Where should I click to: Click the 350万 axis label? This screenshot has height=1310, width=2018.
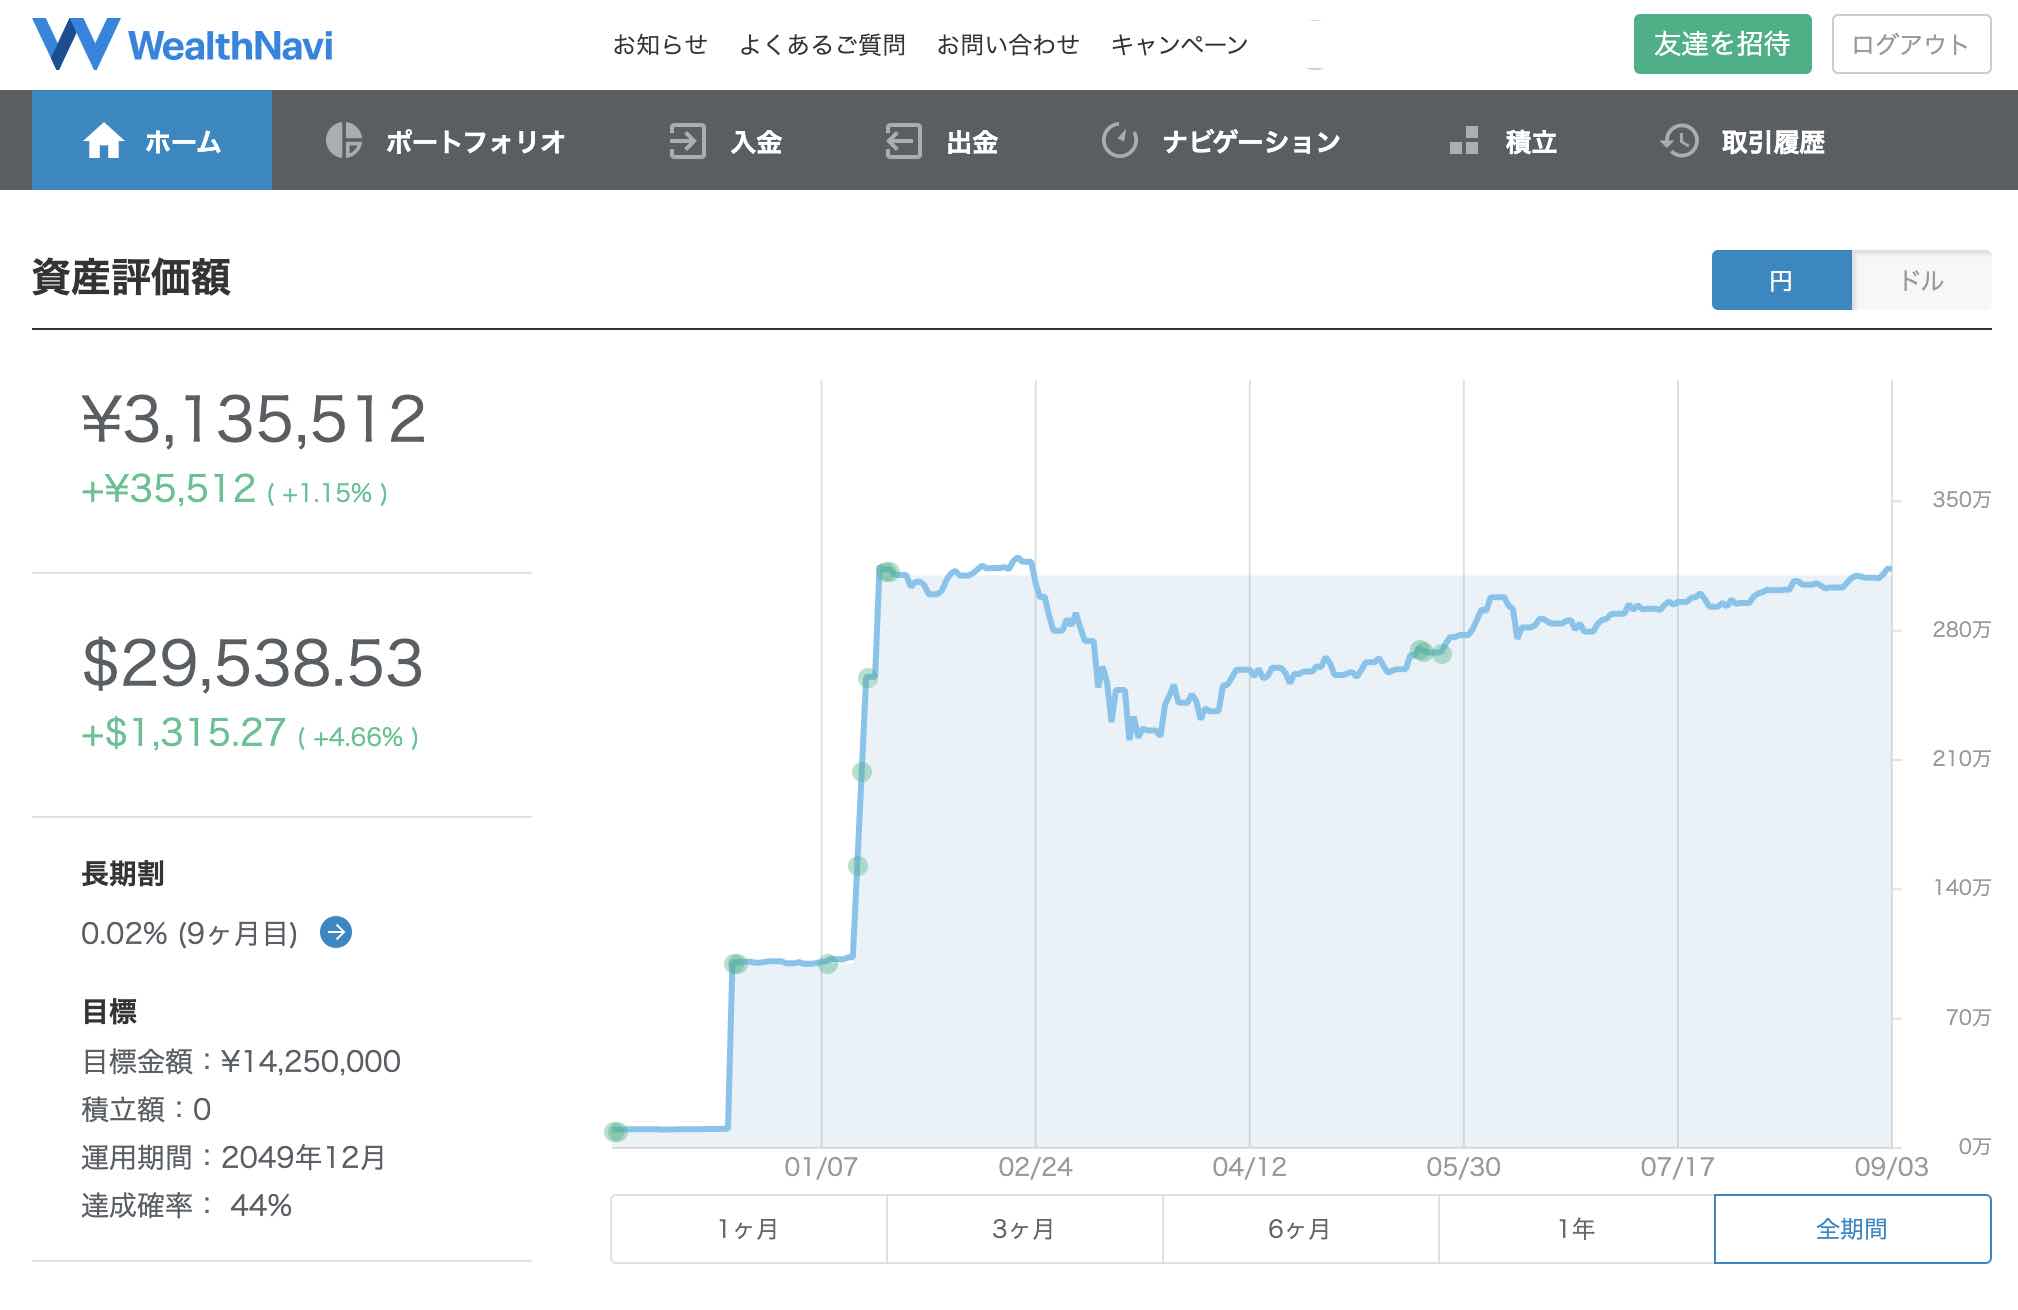pyautogui.click(x=1961, y=499)
